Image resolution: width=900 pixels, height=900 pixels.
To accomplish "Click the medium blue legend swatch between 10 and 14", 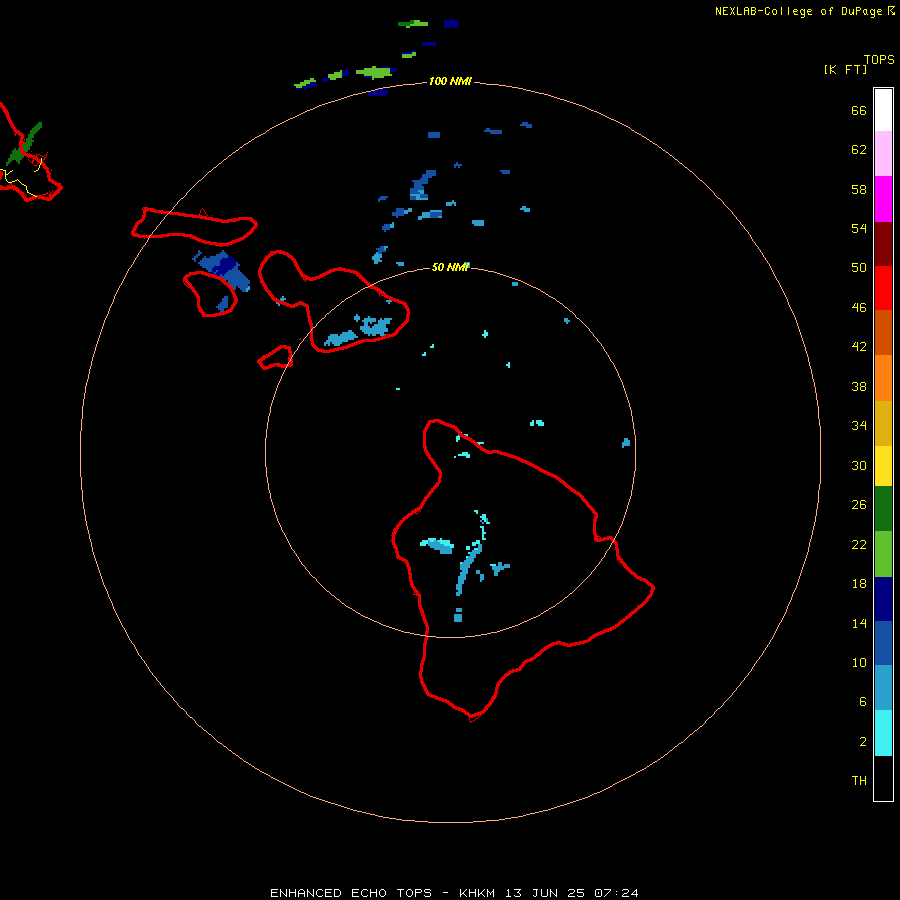I will (x=883, y=643).
